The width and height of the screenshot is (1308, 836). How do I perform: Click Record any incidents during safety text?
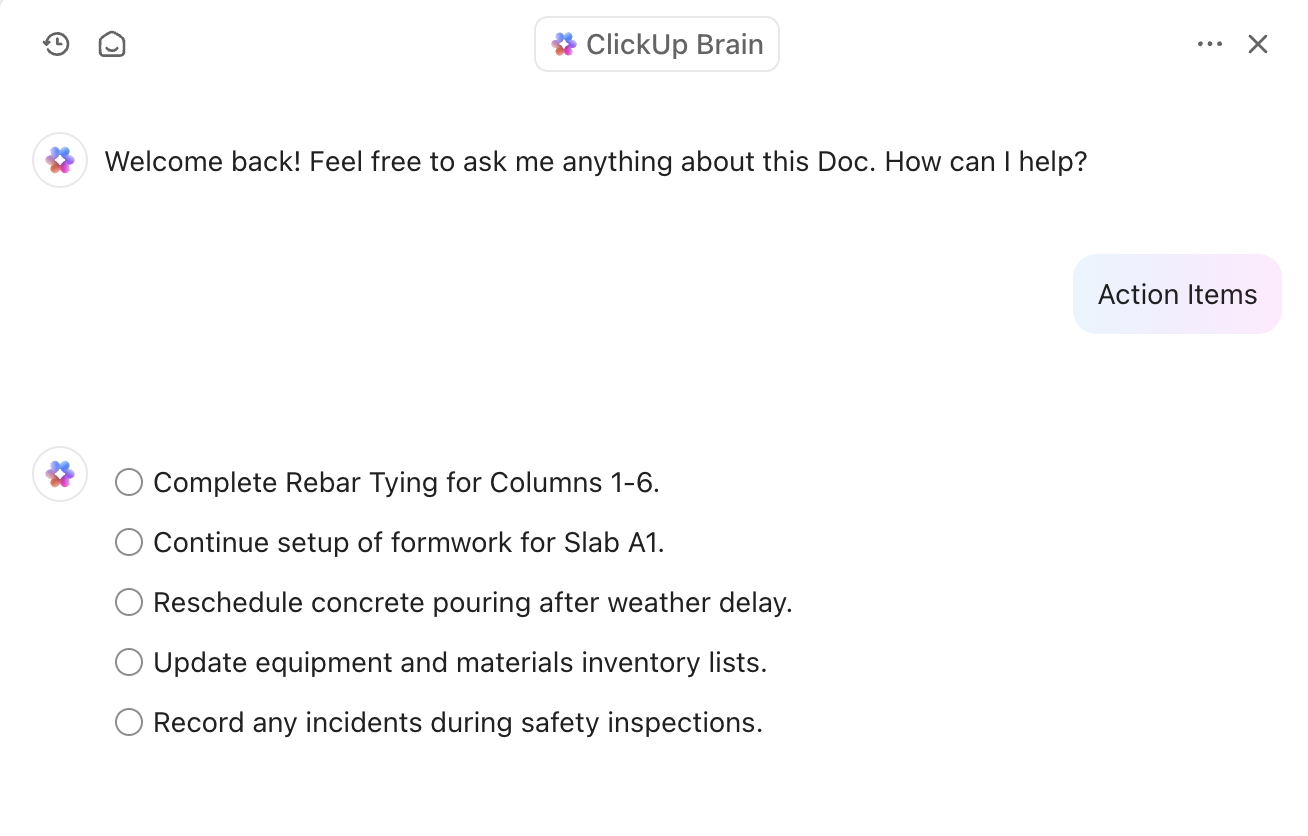[458, 723]
